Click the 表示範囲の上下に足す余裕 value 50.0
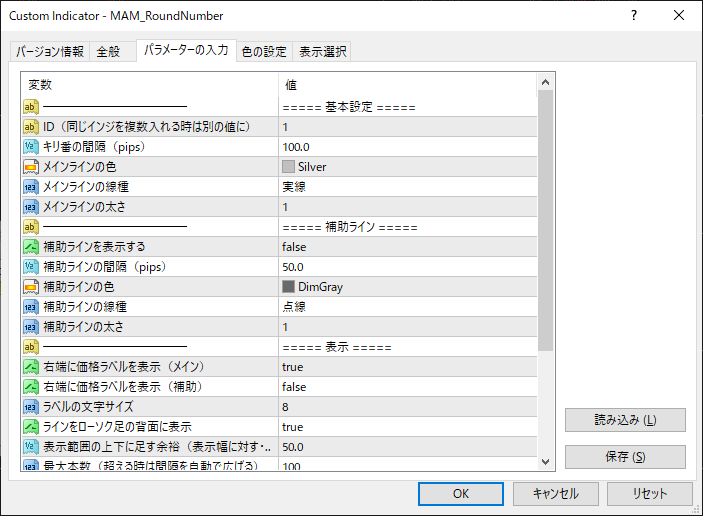Screen dimensions: 703x516 tap(408, 447)
